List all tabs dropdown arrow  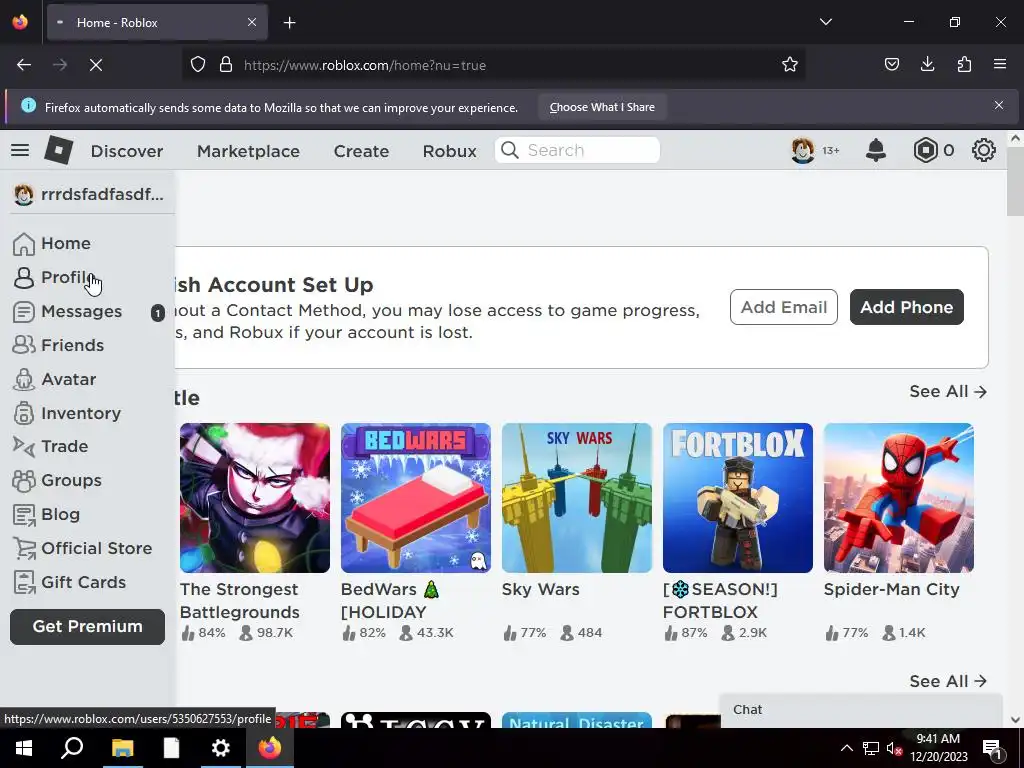(825, 22)
